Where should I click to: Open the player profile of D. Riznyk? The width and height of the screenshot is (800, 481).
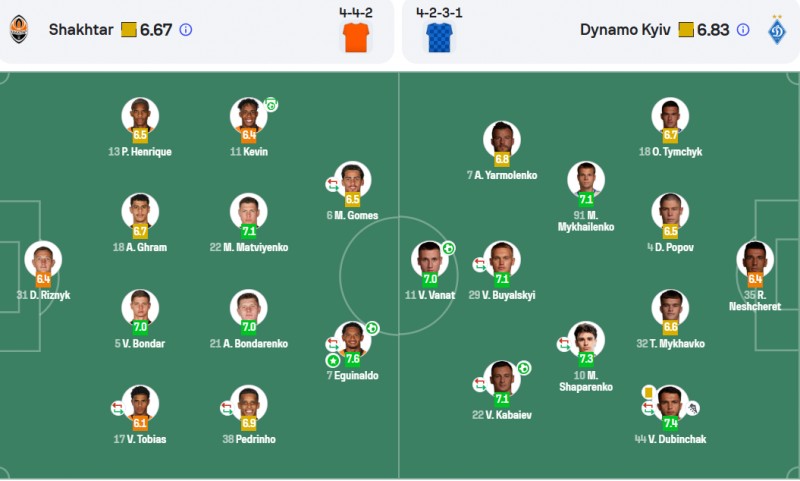coord(43,260)
